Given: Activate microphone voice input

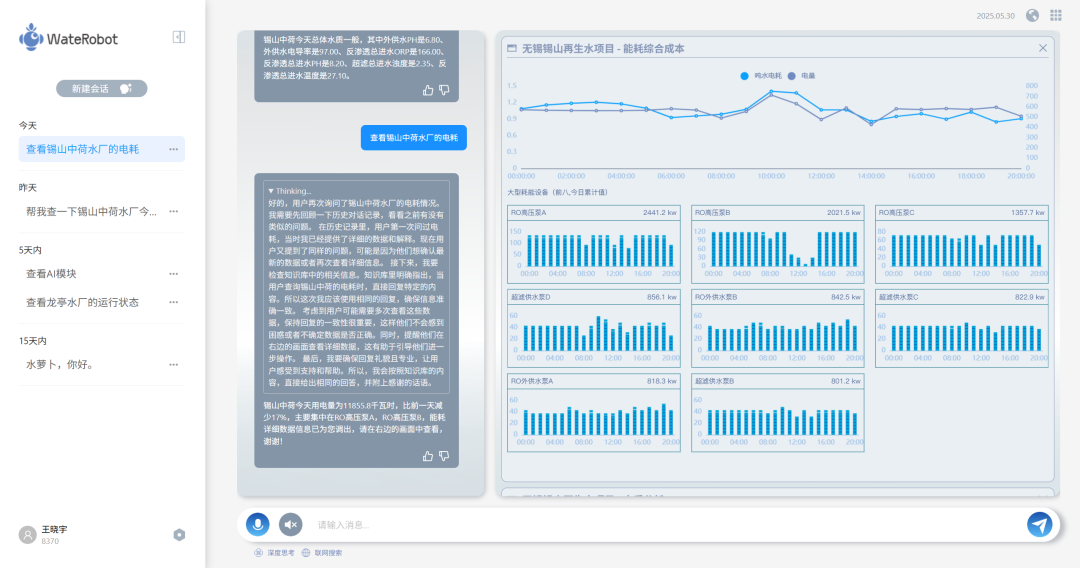Looking at the screenshot, I should pyautogui.click(x=258, y=525).
